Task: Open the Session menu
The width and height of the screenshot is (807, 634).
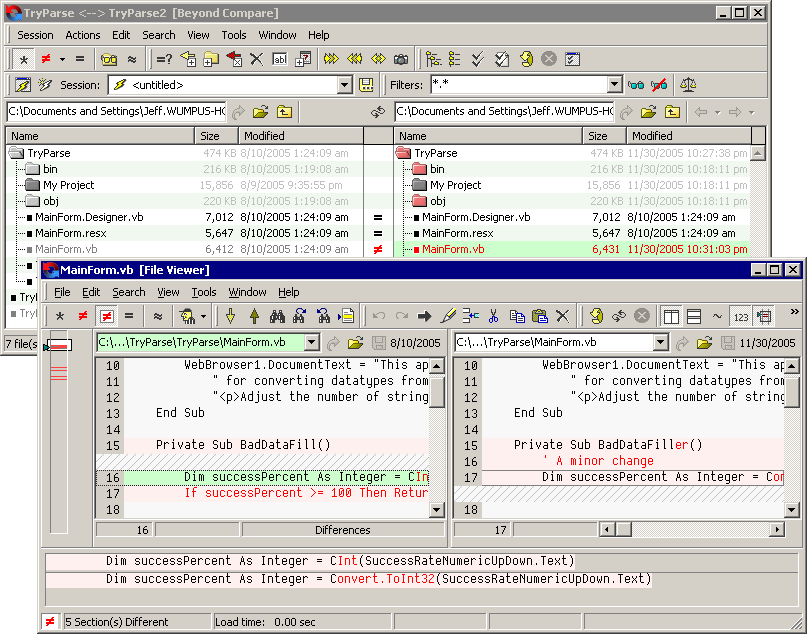Action: point(35,35)
